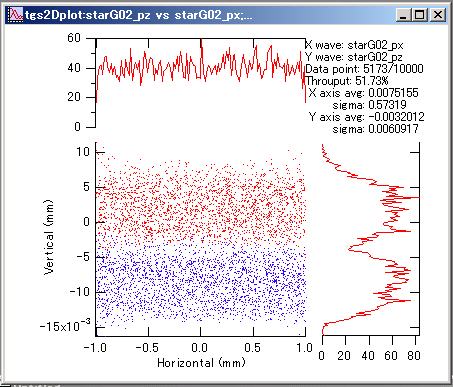Click 'X axis avg: 0.0075155' value

point(363,93)
